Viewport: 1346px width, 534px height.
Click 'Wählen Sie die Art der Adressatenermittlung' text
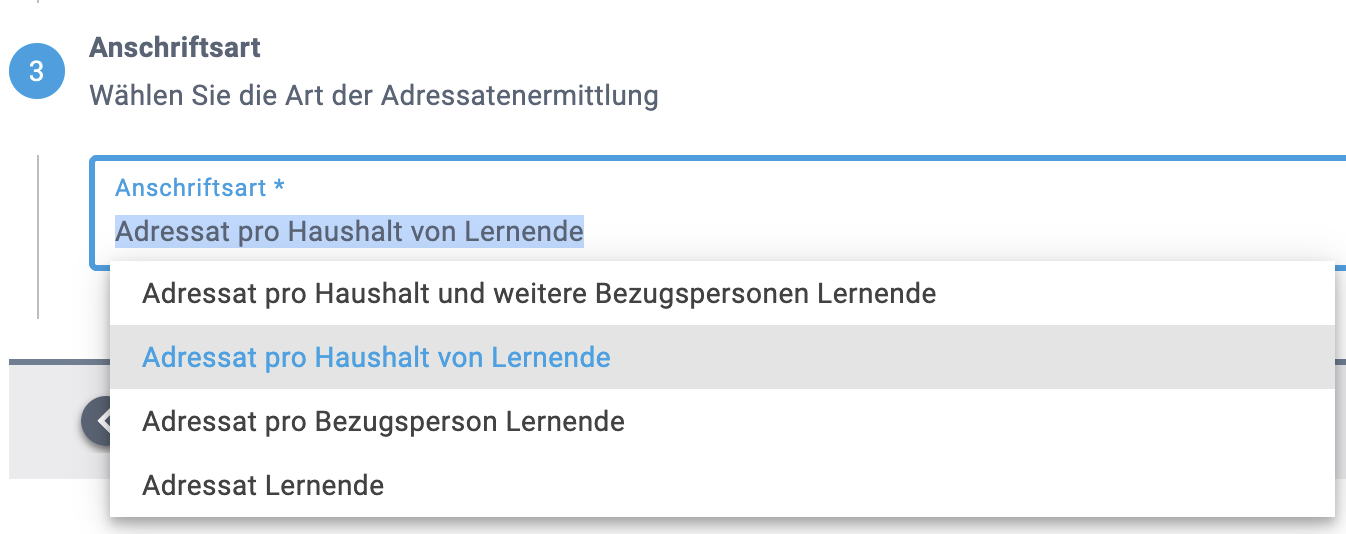click(x=373, y=97)
